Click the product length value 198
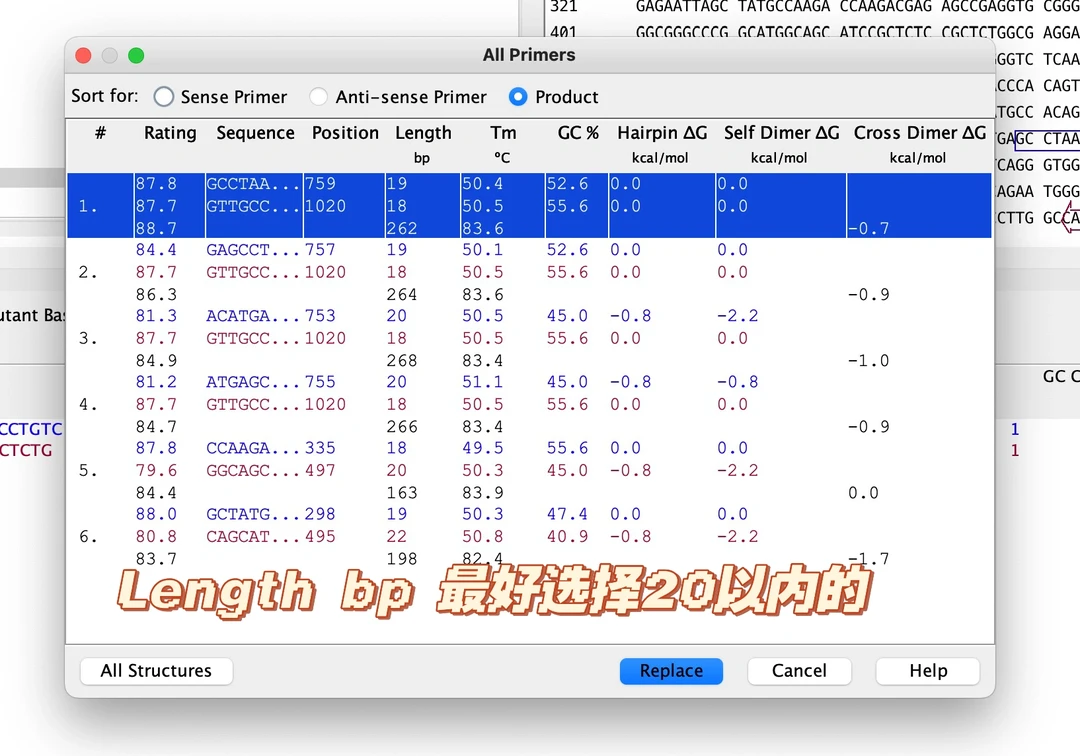Viewport: 1080px width, 756px height. [x=402, y=558]
